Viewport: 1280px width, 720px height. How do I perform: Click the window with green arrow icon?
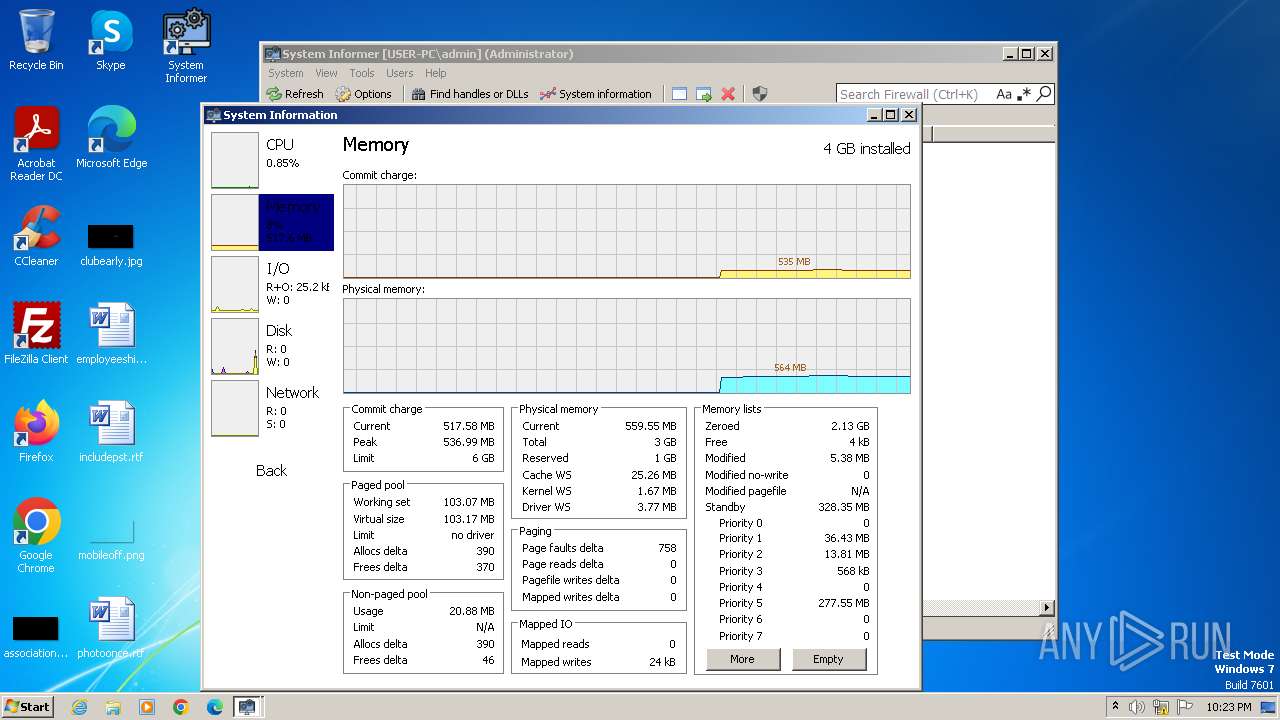click(x=704, y=94)
